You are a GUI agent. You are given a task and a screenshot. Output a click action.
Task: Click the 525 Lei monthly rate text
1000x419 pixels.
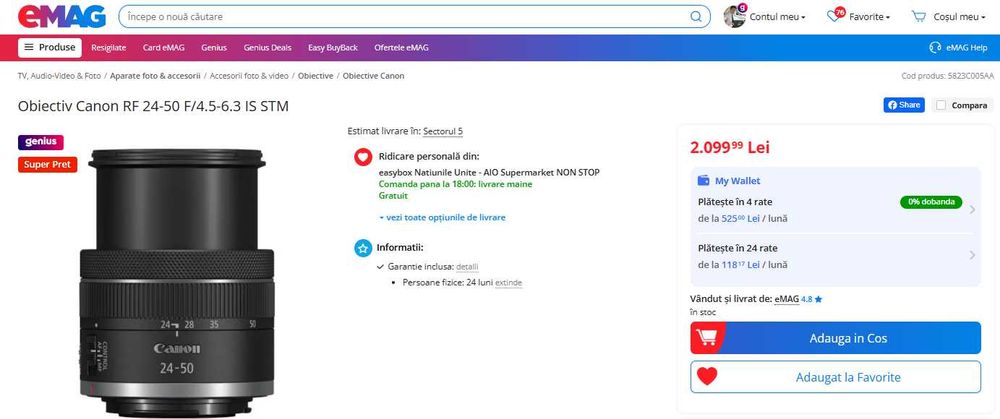pos(742,218)
